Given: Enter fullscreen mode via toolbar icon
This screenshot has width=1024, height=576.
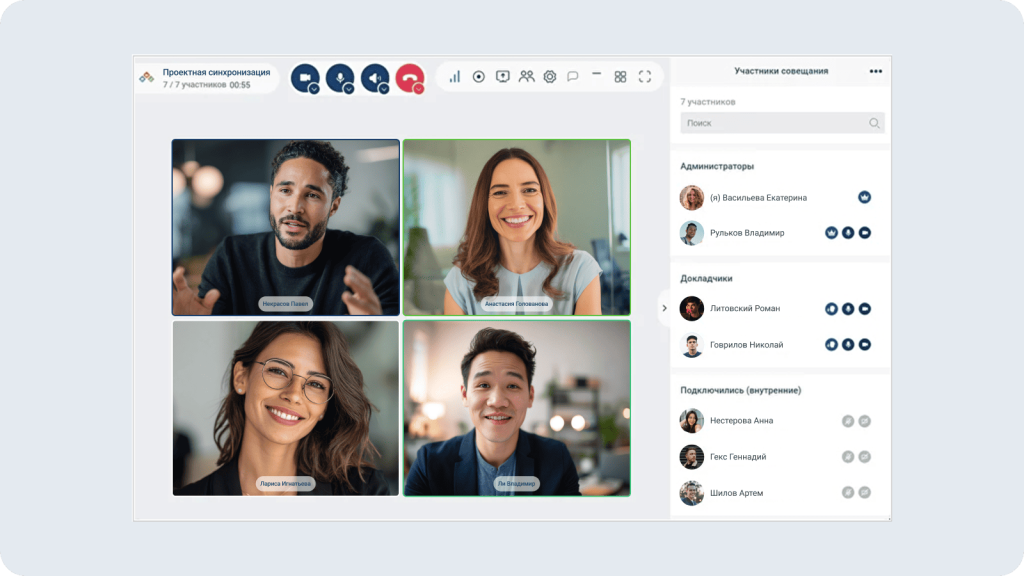Looking at the screenshot, I should [x=644, y=77].
